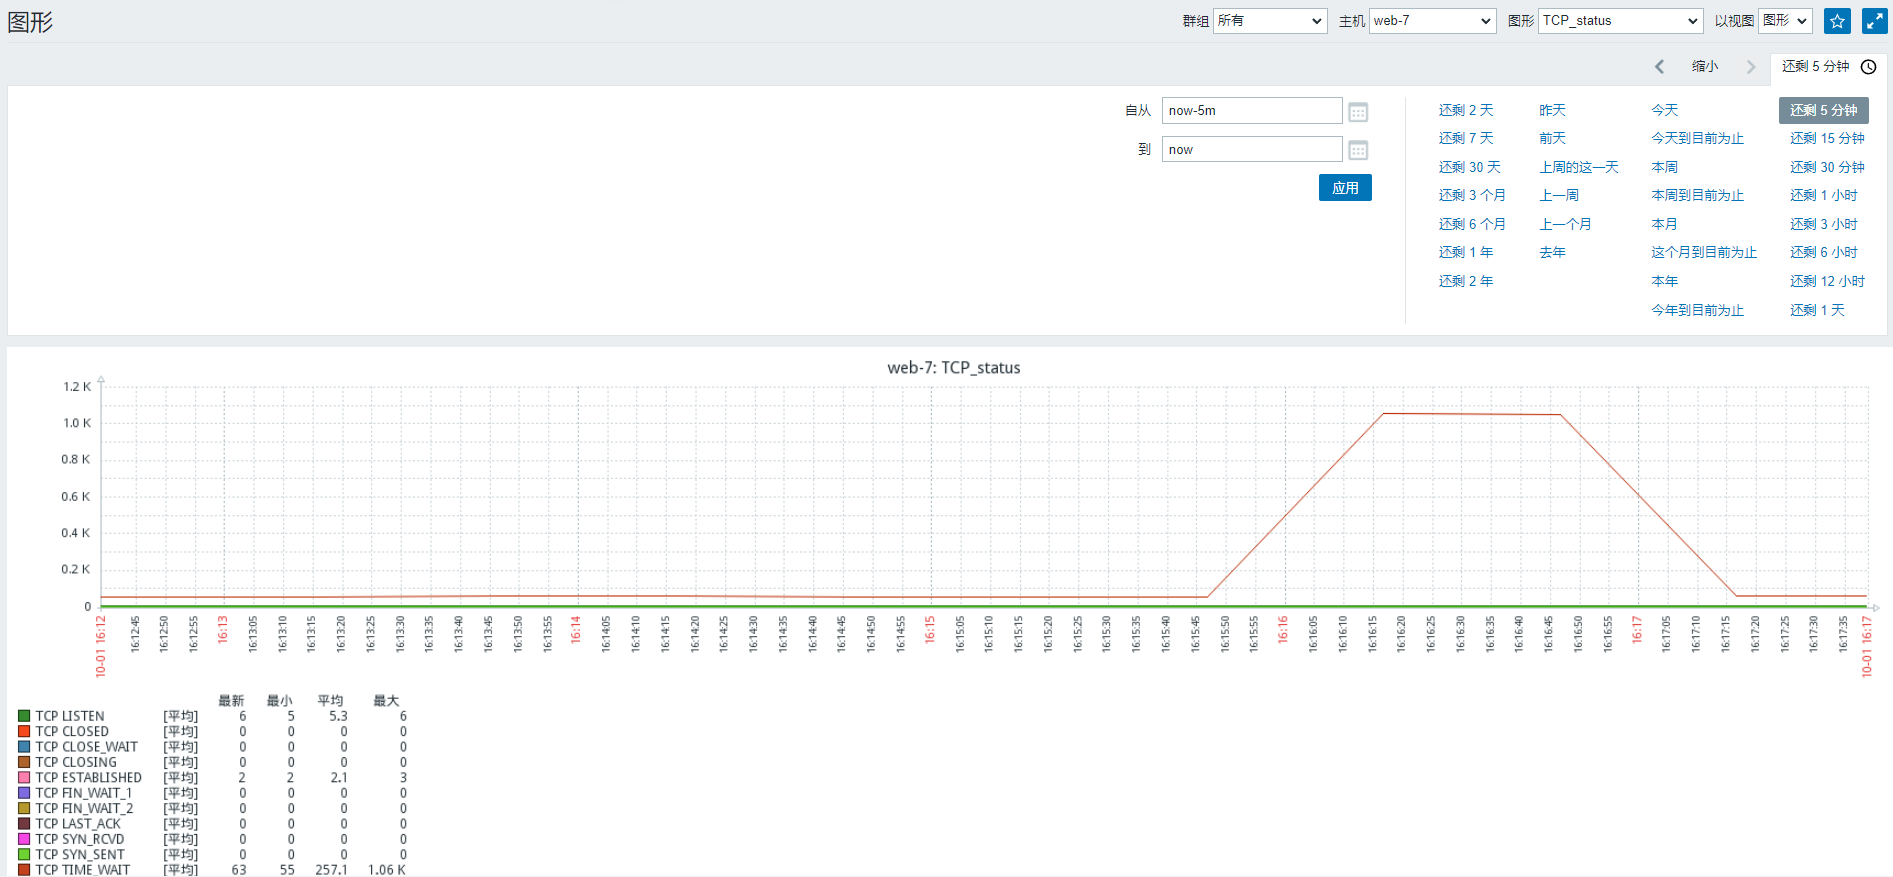Select time range 还剩 7 天
Screen dimensions: 1893x877
[x=1466, y=138]
